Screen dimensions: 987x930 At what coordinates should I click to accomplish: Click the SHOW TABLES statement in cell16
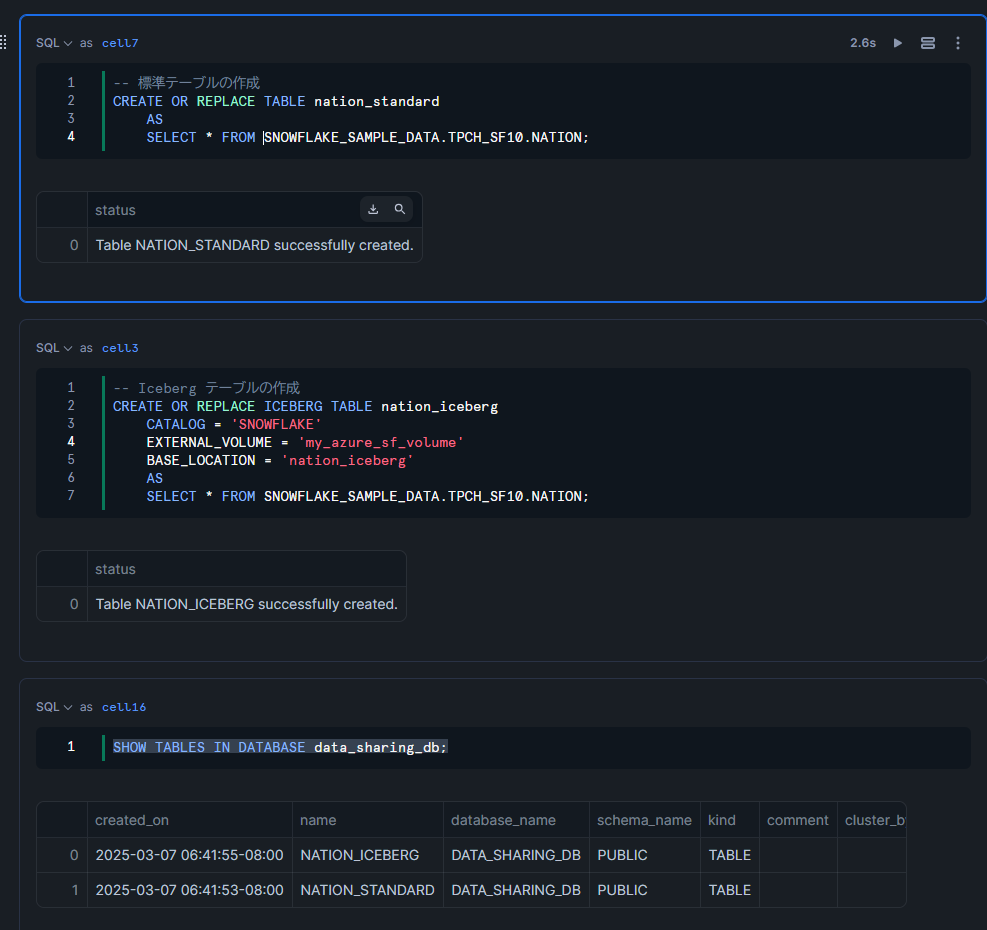click(280, 747)
